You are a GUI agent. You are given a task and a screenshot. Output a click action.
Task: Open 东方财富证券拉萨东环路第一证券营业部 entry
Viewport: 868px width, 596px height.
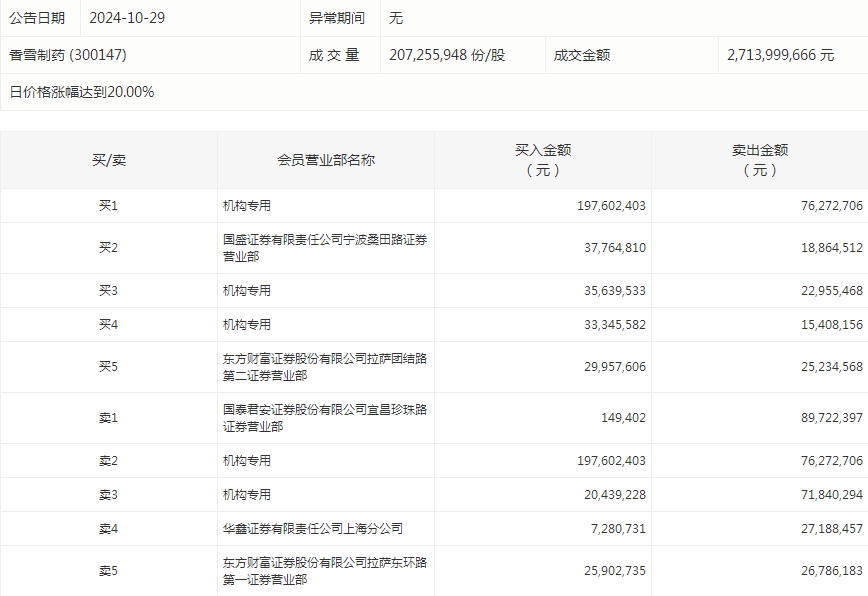(326, 571)
